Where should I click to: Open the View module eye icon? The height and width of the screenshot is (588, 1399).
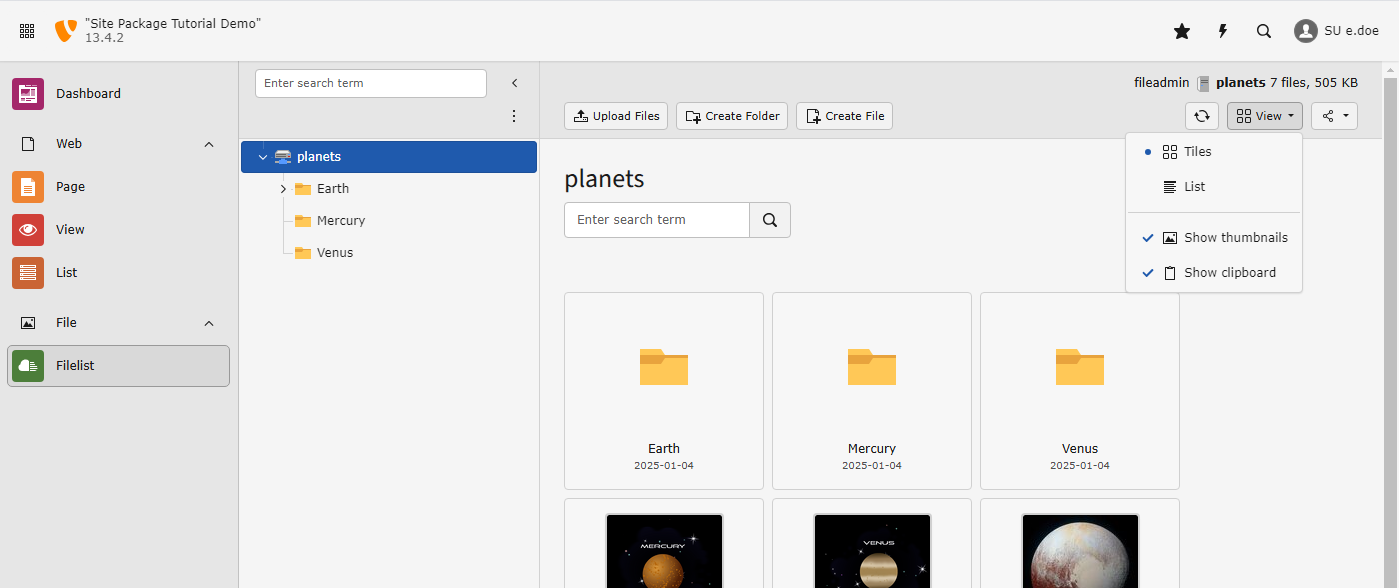point(28,229)
